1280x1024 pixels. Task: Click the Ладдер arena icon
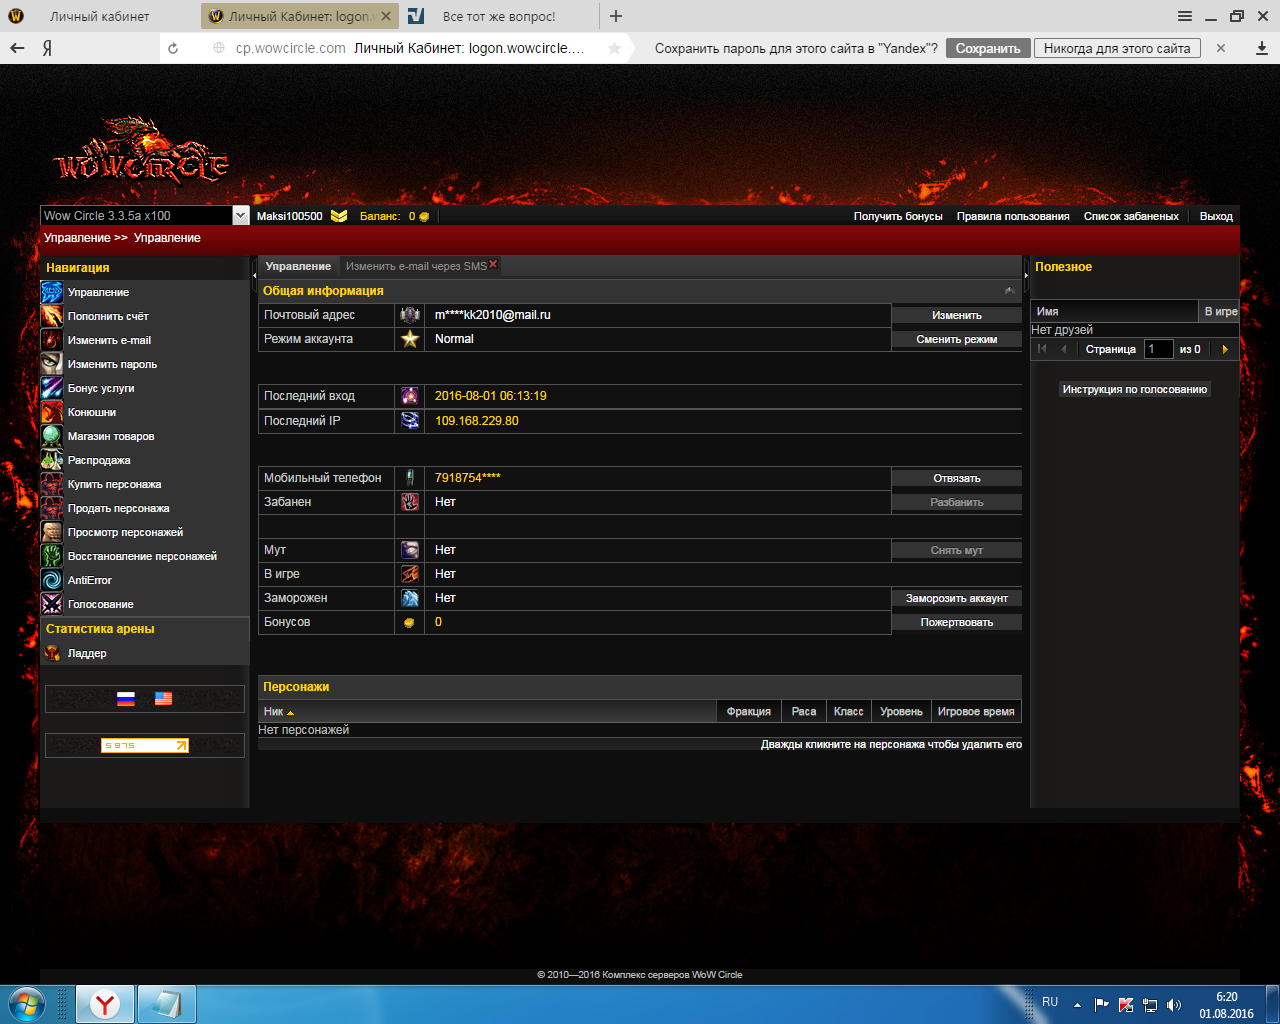[52, 653]
